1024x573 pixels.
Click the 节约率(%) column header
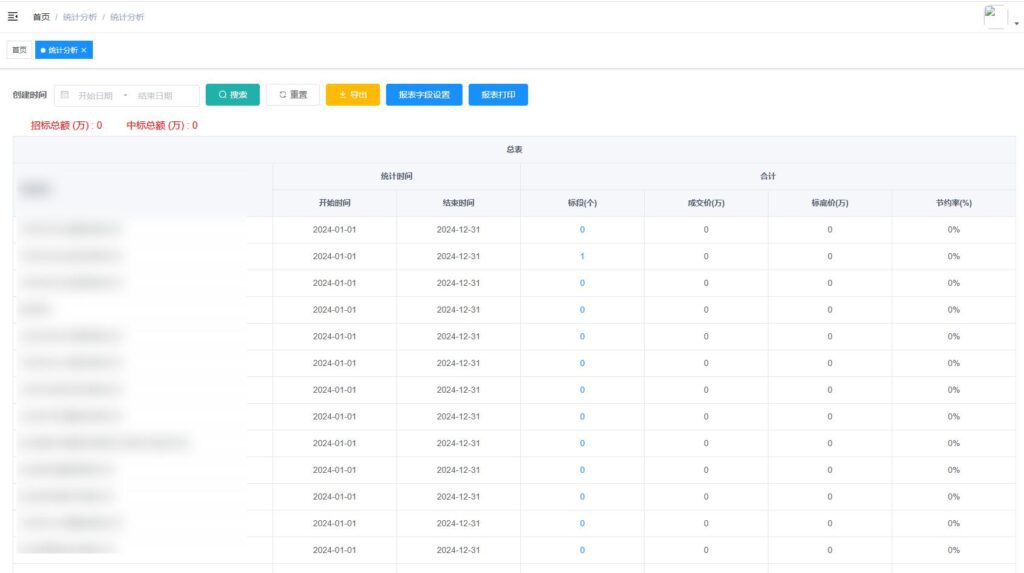click(x=953, y=203)
